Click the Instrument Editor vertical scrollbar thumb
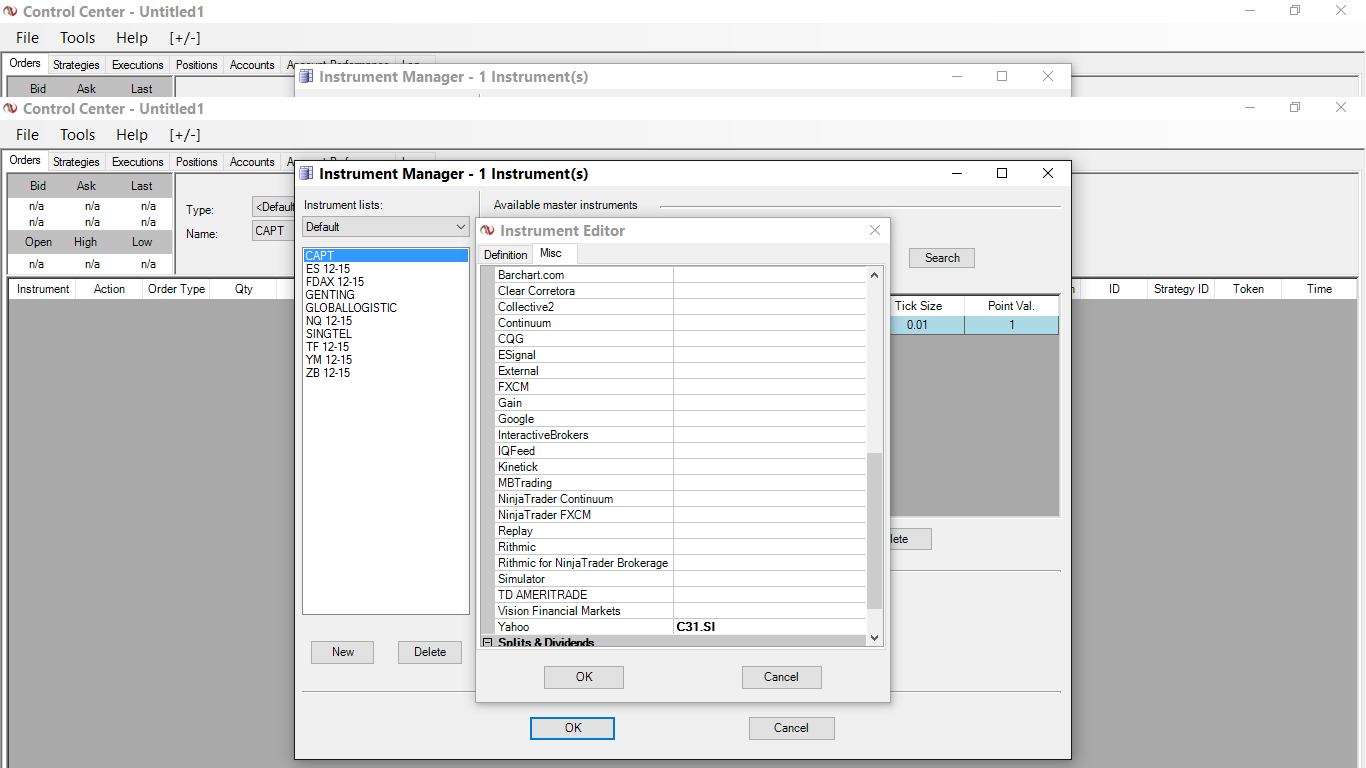1366x768 pixels. coord(874,530)
